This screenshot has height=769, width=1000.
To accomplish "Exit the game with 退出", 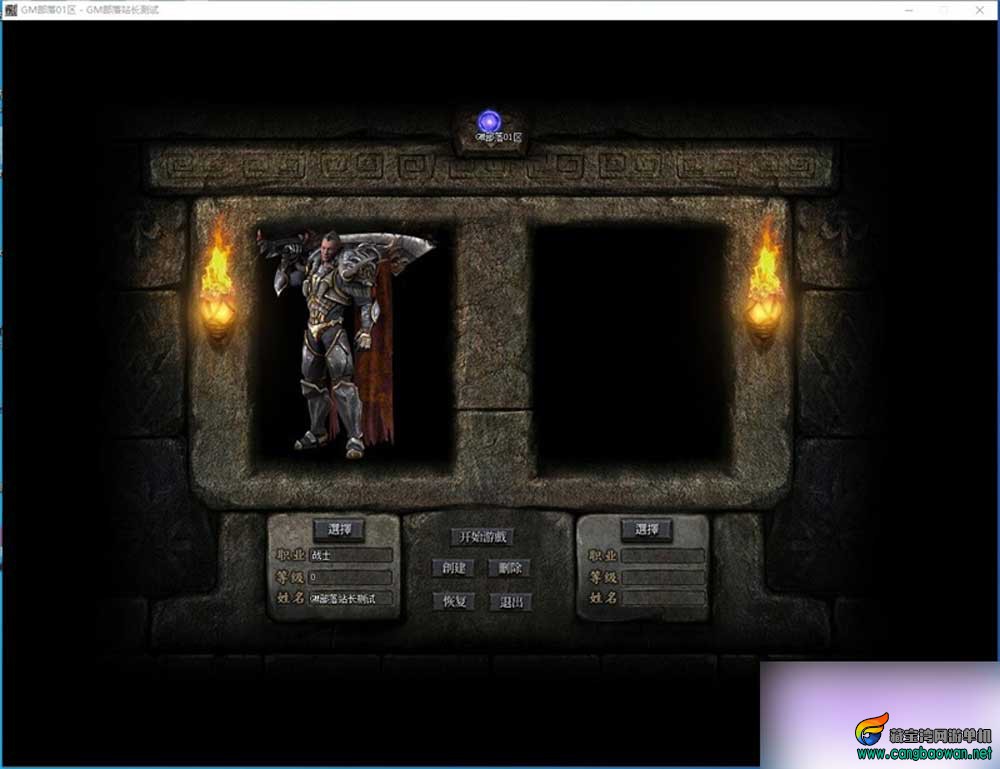I will [x=511, y=601].
